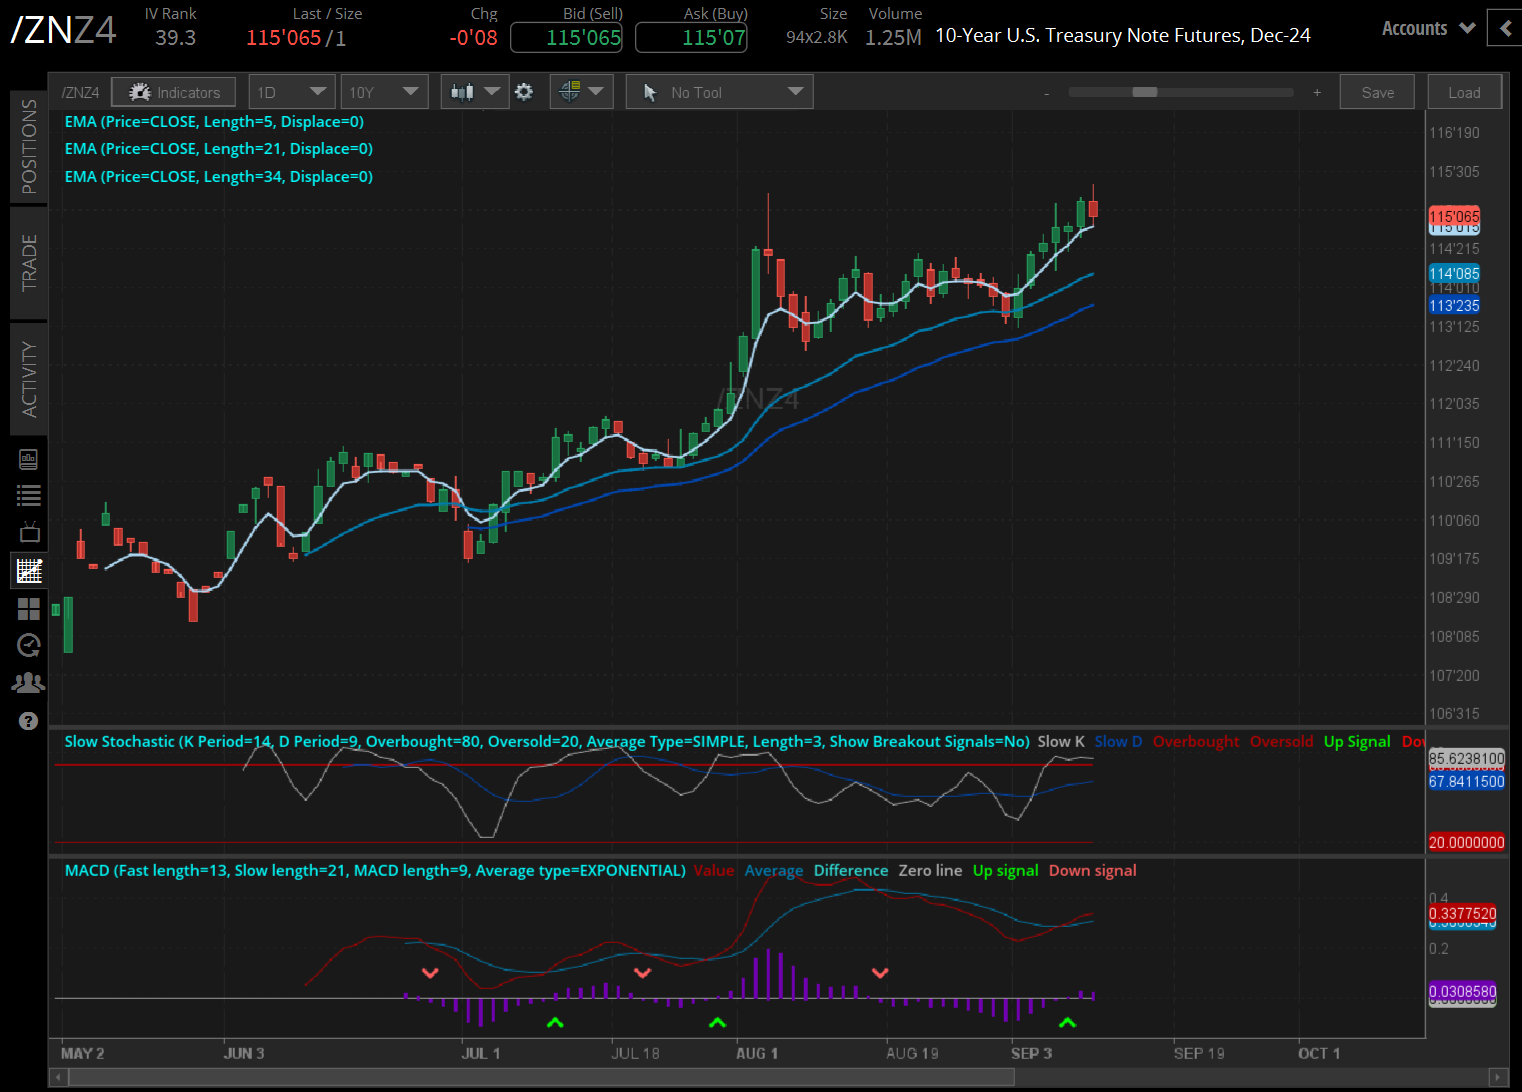
Task: Open chart settings gear icon
Action: (x=524, y=92)
